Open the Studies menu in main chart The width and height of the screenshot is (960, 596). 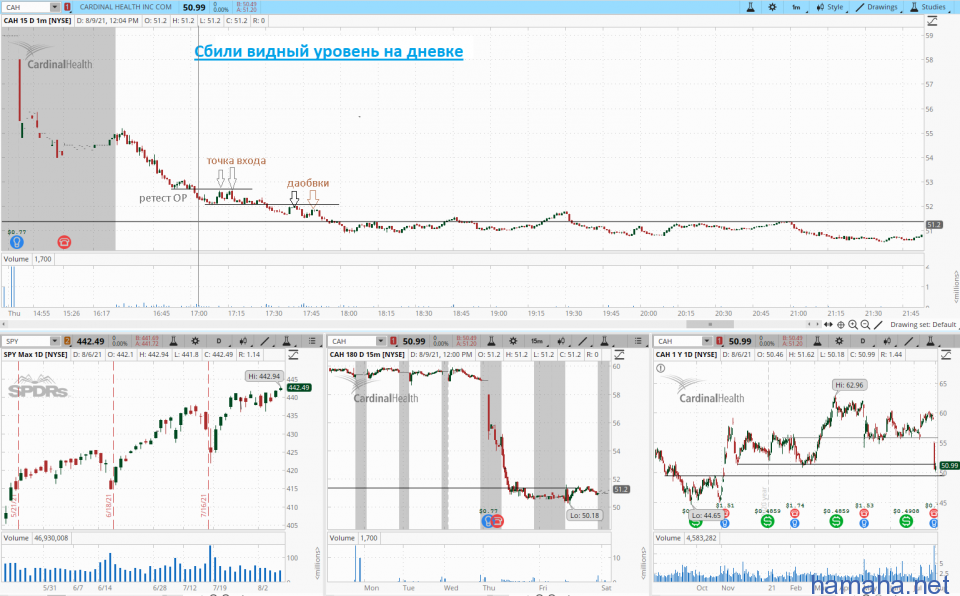(x=928, y=7)
